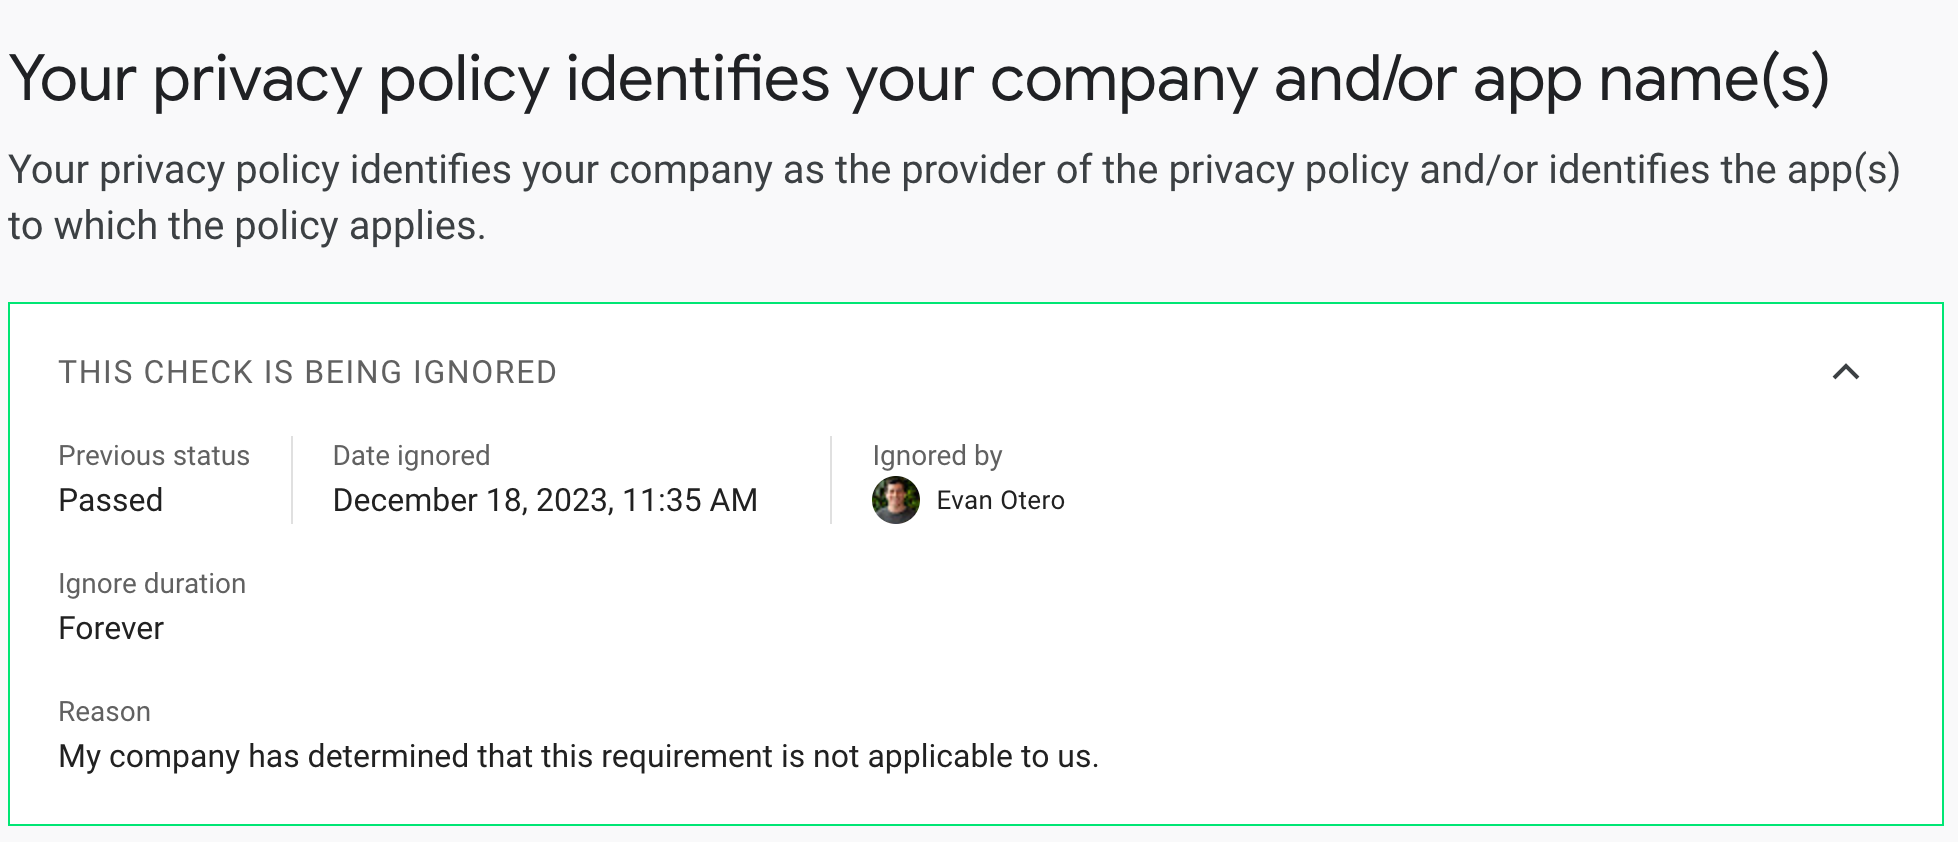The height and width of the screenshot is (842, 1958).
Task: Click the "Date ignored" label
Action: (411, 456)
